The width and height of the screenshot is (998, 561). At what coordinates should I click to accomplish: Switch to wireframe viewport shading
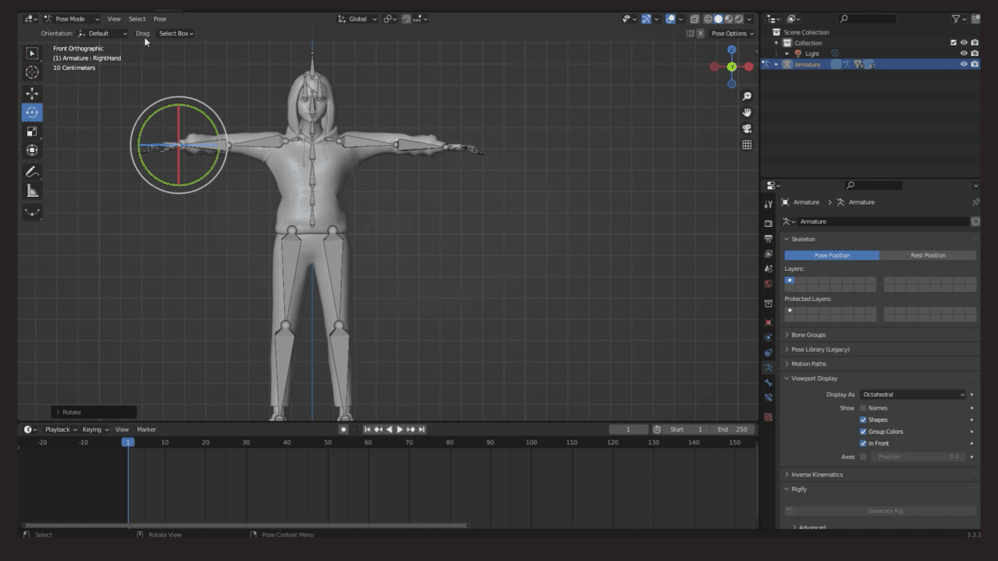click(708, 19)
